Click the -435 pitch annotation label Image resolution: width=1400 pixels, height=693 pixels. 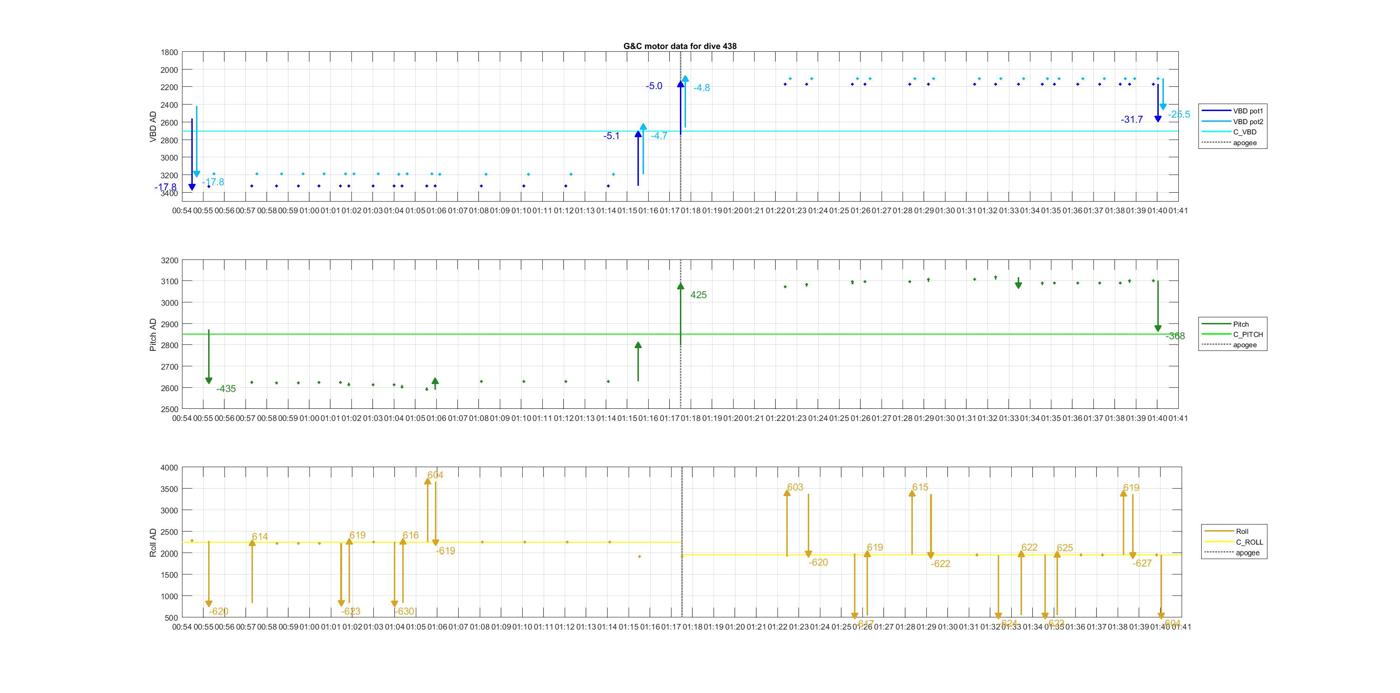pyautogui.click(x=226, y=389)
